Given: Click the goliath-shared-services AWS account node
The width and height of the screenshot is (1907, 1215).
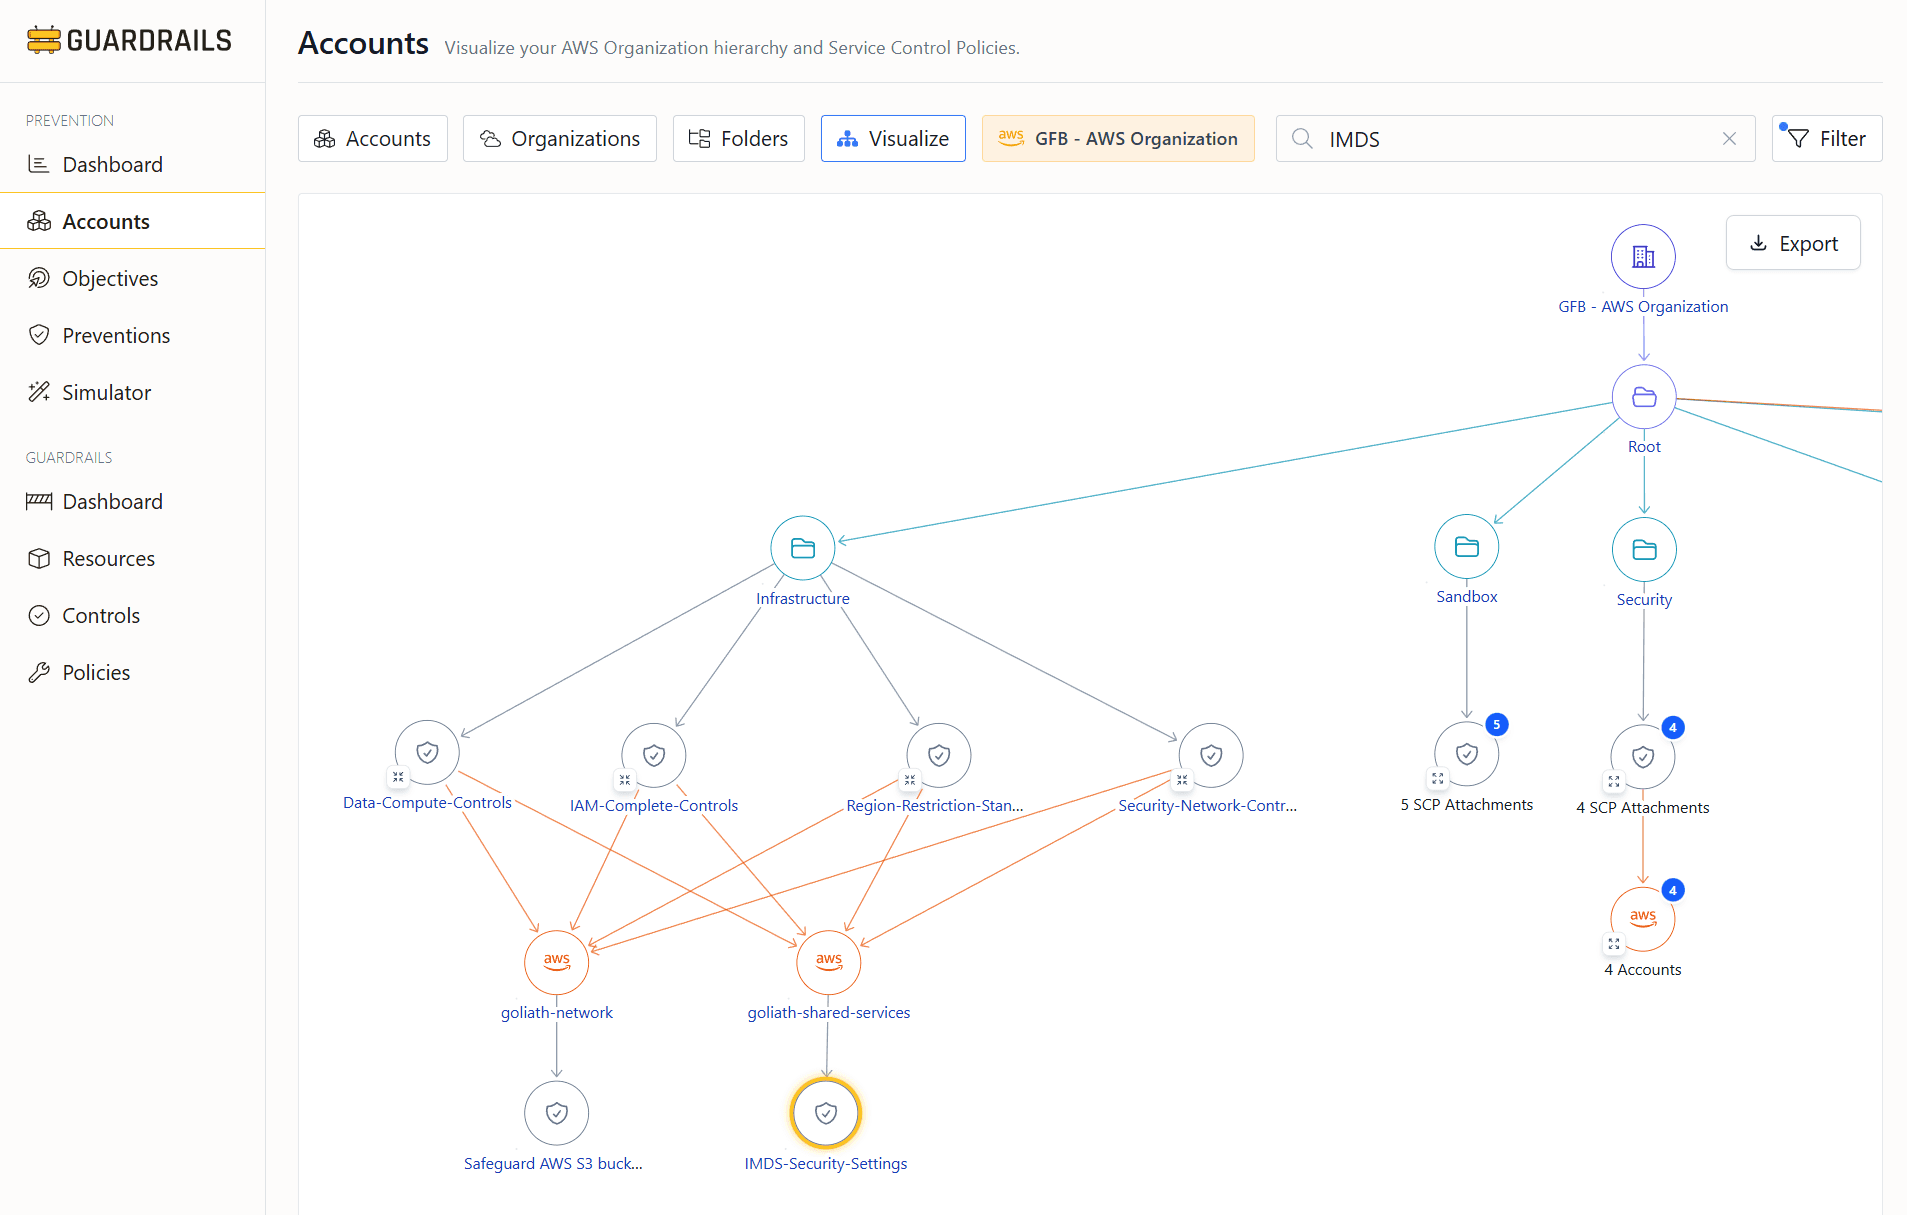Looking at the screenshot, I should pyautogui.click(x=828, y=962).
